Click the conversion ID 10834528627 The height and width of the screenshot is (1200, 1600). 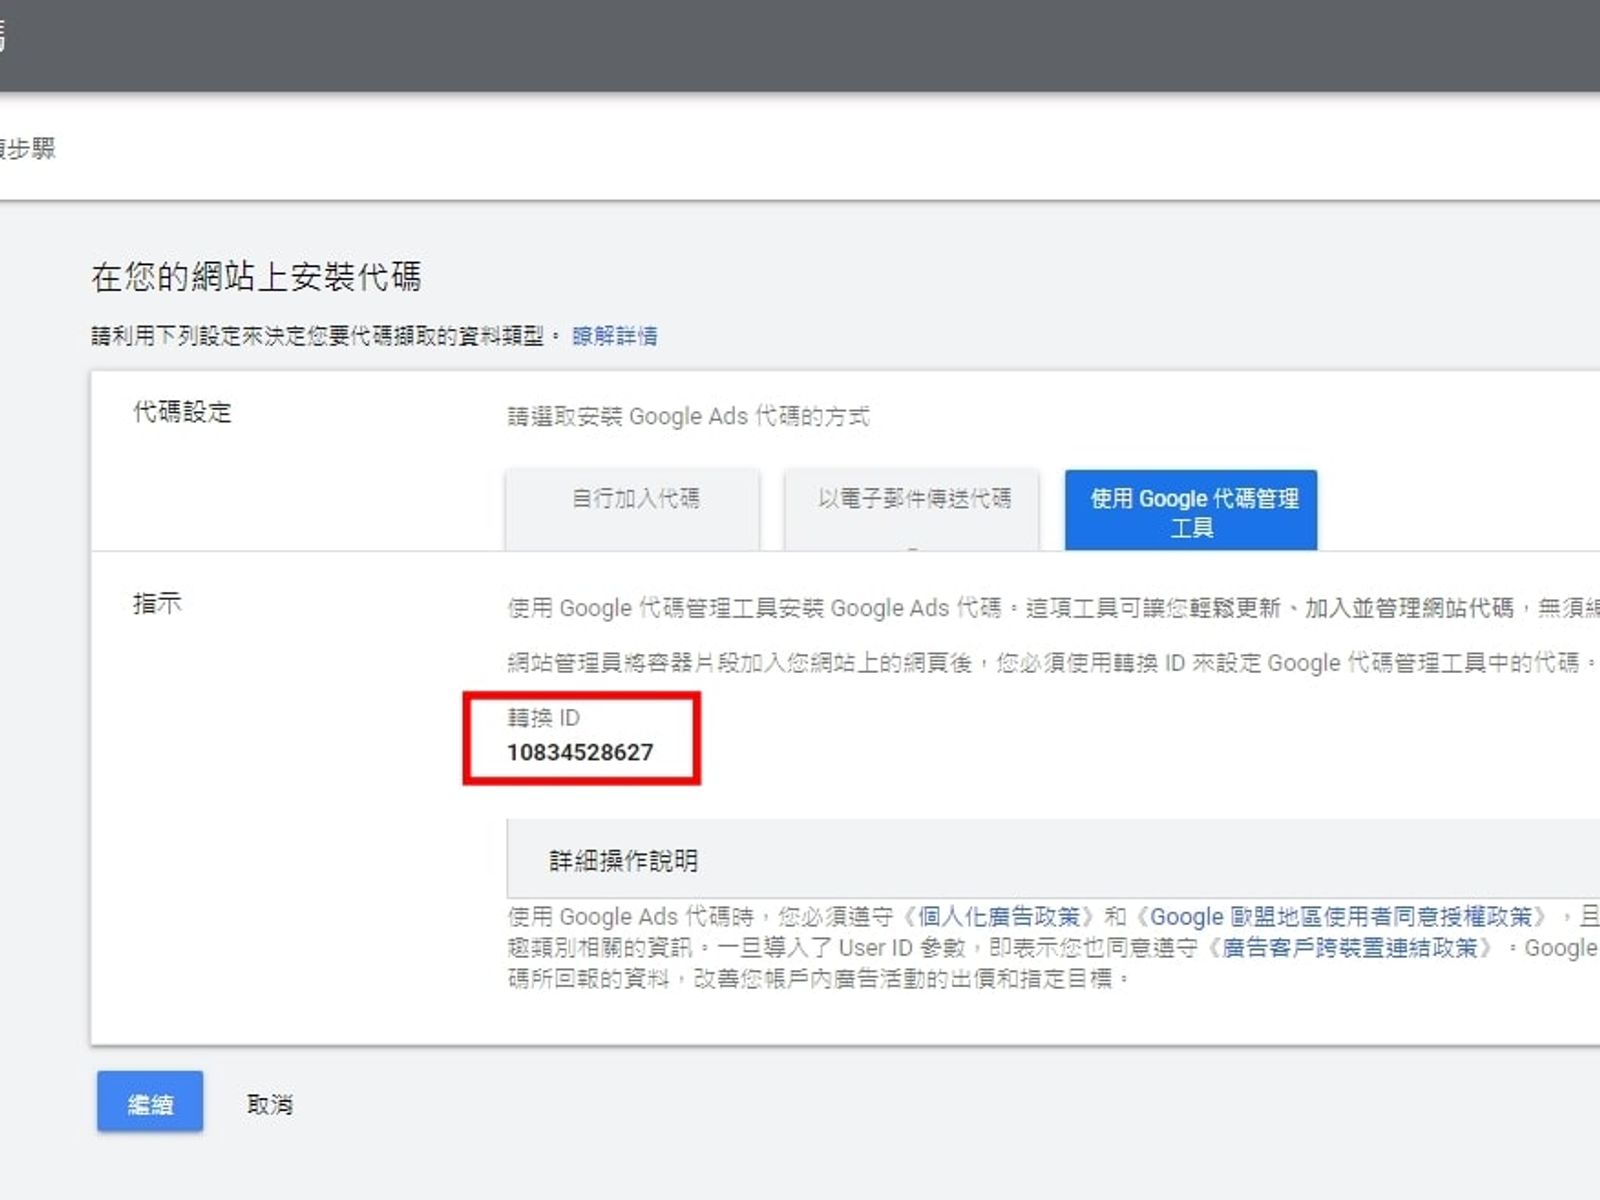click(580, 752)
